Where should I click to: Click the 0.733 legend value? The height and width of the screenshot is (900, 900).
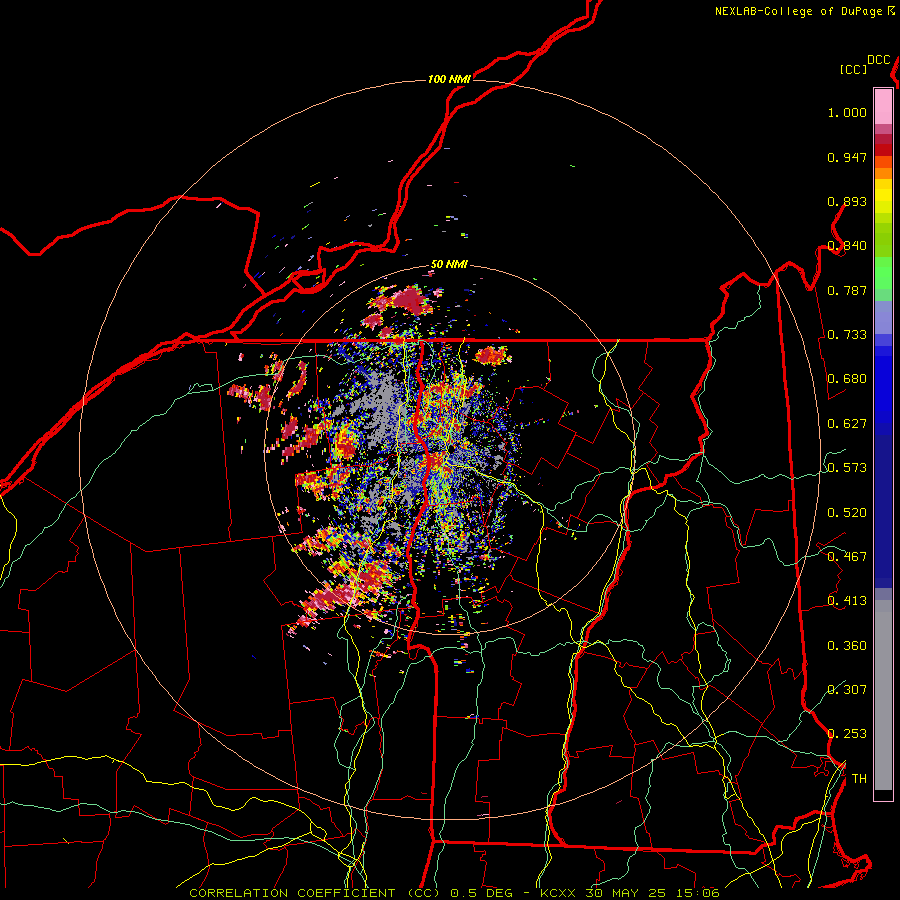tap(847, 335)
